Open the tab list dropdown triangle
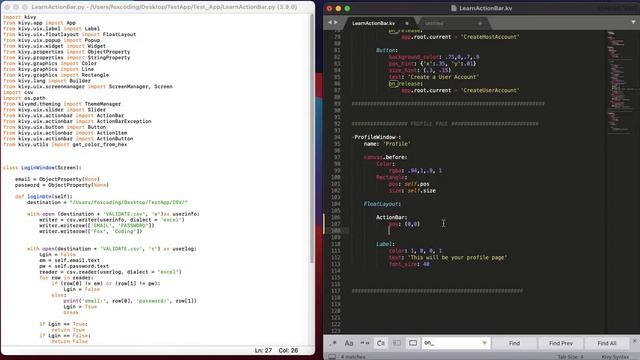 coord(633,22)
